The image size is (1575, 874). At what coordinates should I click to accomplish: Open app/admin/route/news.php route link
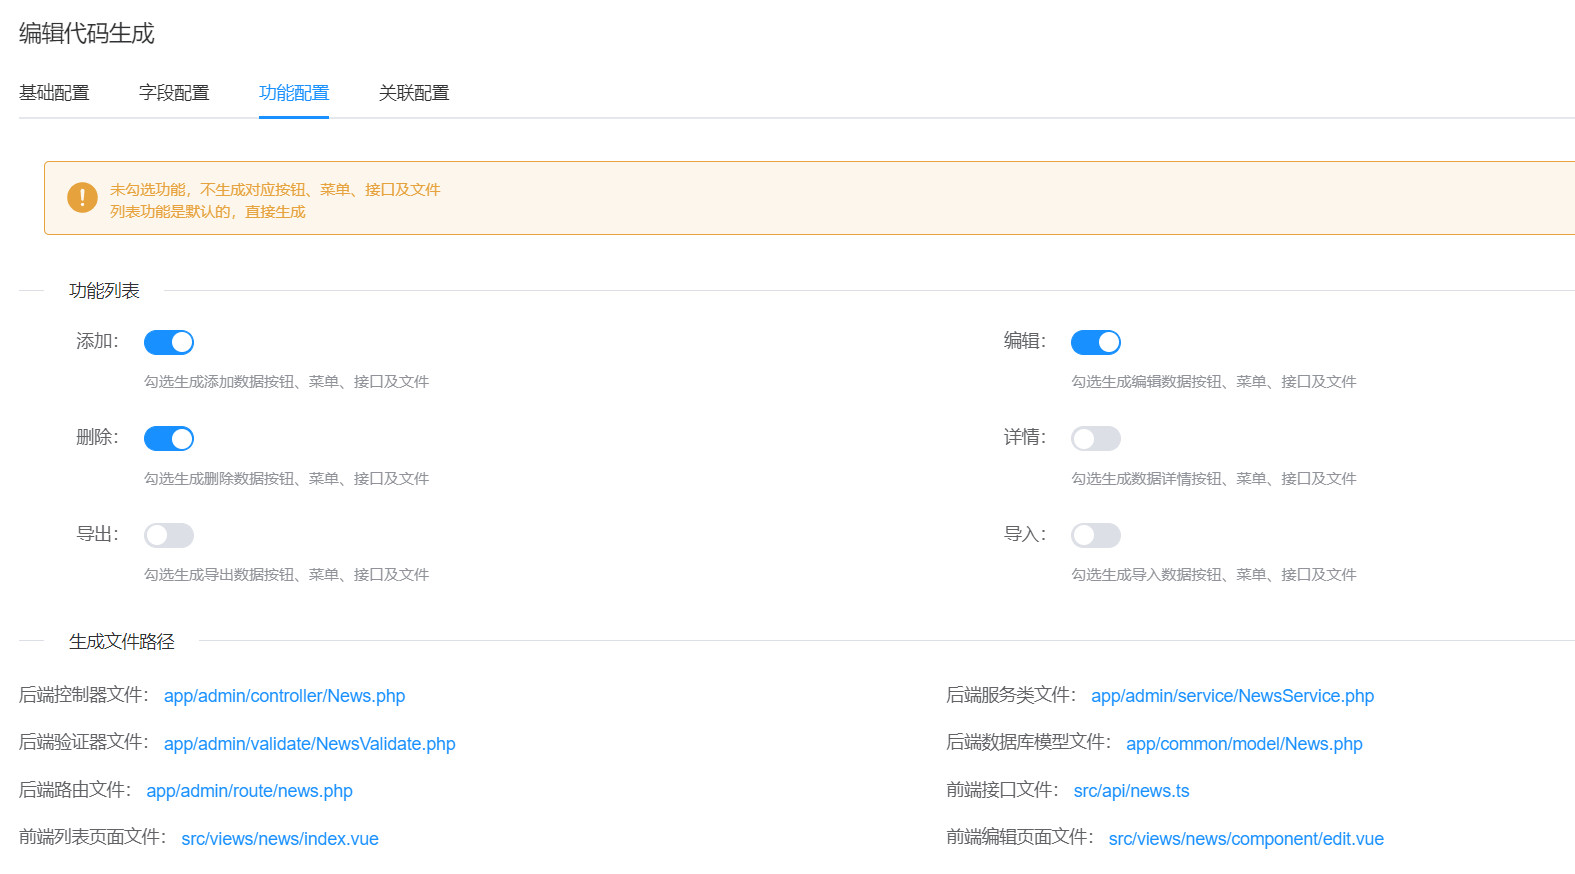pos(249,791)
